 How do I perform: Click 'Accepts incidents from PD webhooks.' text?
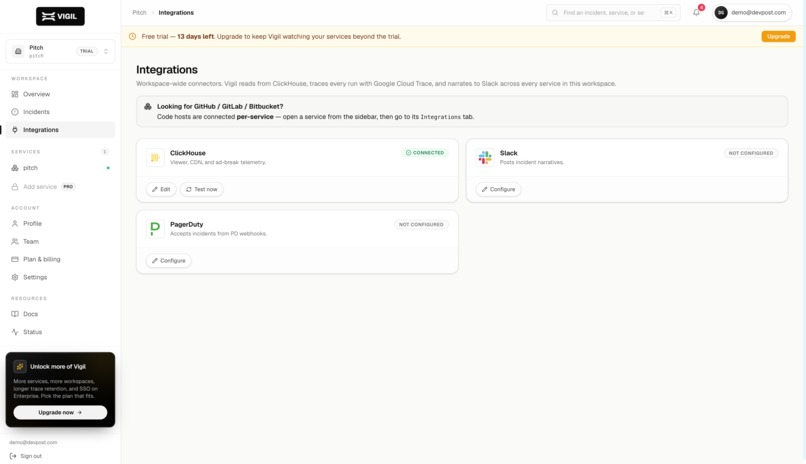pyautogui.click(x=218, y=234)
